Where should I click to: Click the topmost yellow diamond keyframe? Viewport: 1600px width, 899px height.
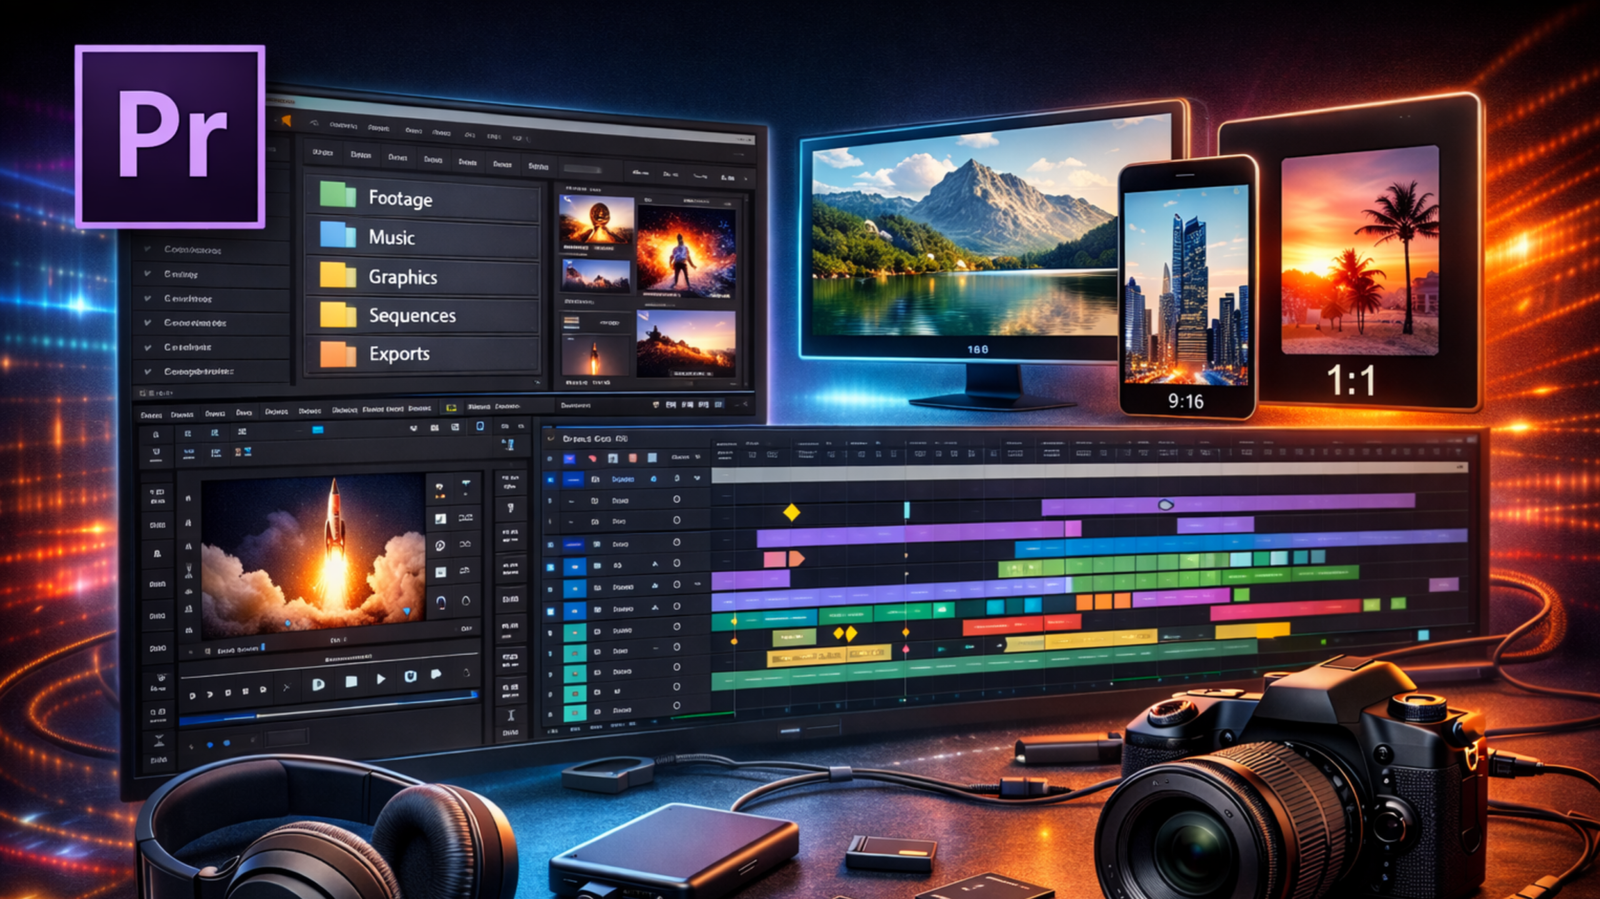[x=791, y=513]
